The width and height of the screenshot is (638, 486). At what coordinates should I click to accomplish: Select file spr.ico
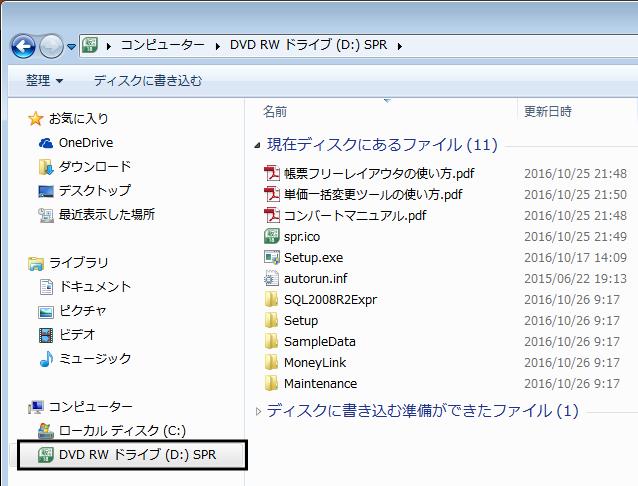pyautogui.click(x=302, y=237)
